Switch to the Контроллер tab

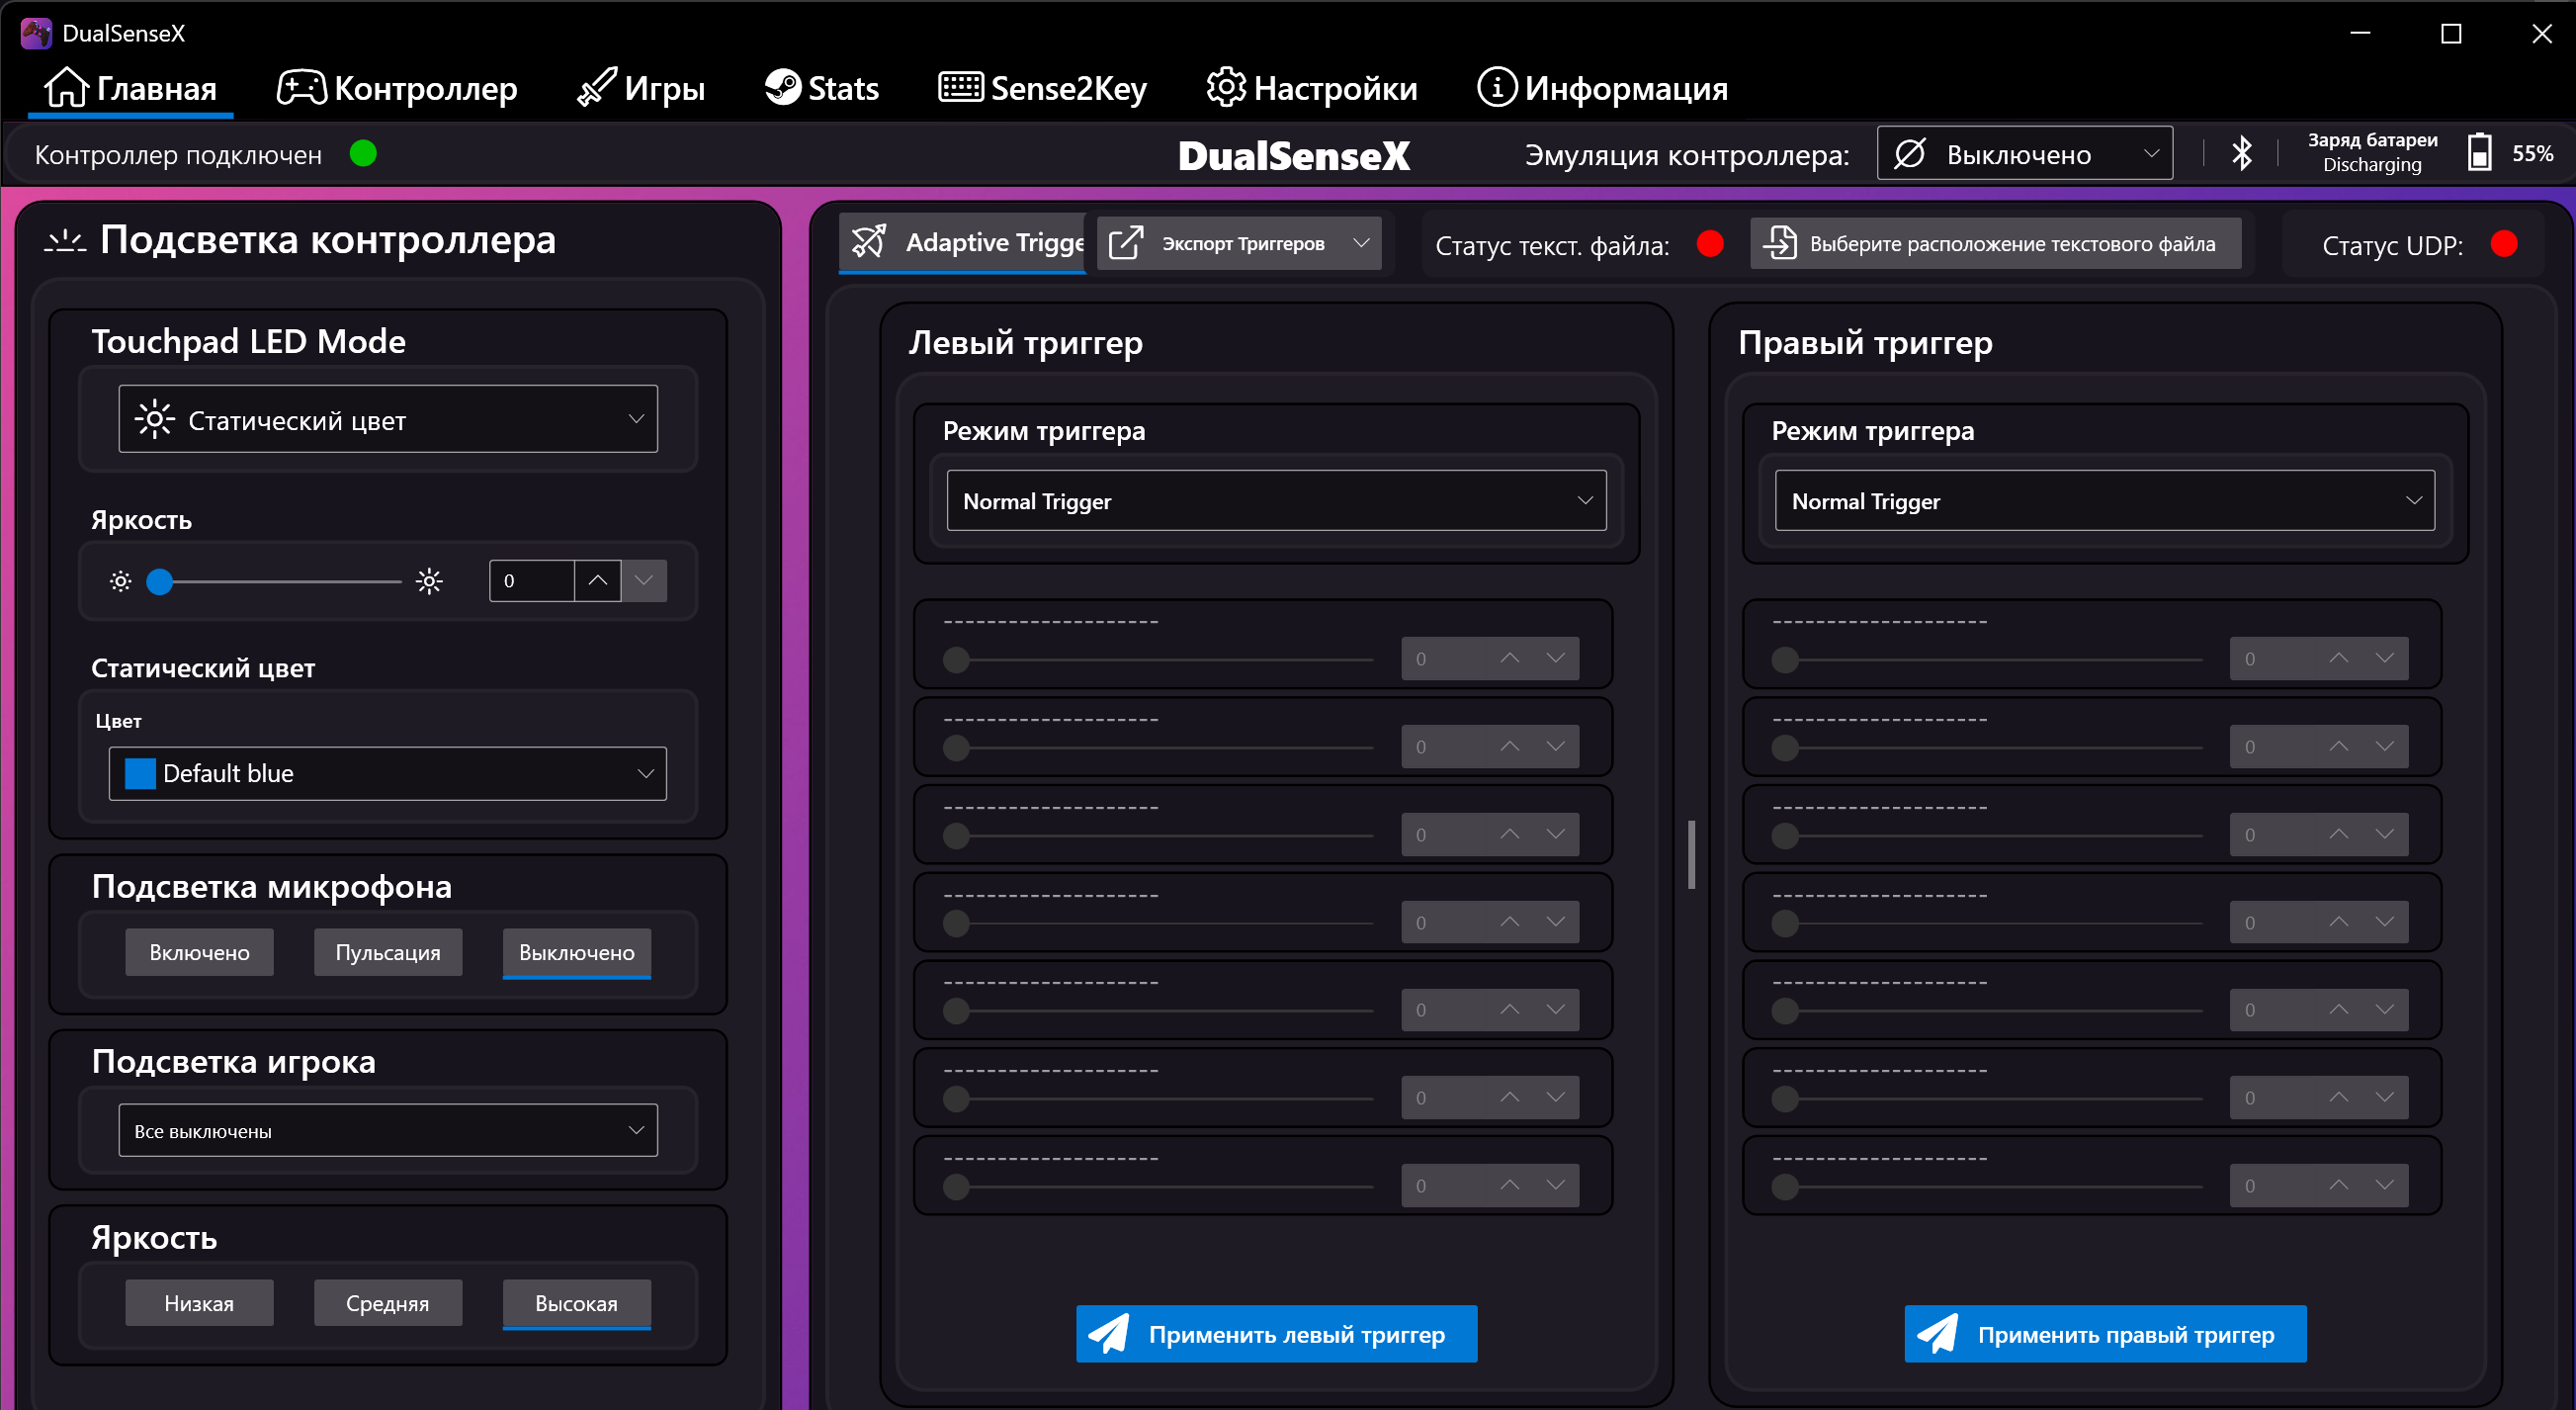point(397,88)
